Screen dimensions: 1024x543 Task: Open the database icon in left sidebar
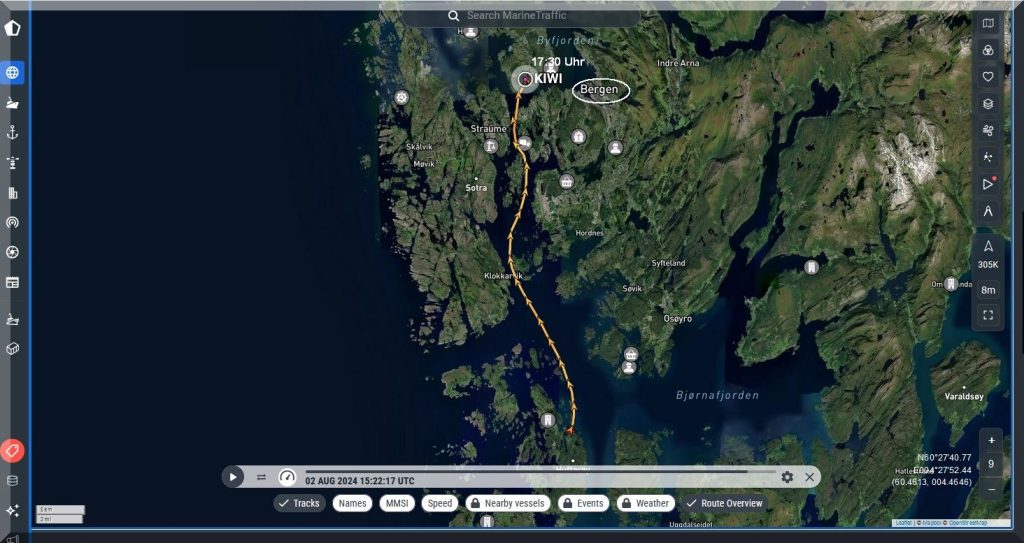pyautogui.click(x=13, y=480)
